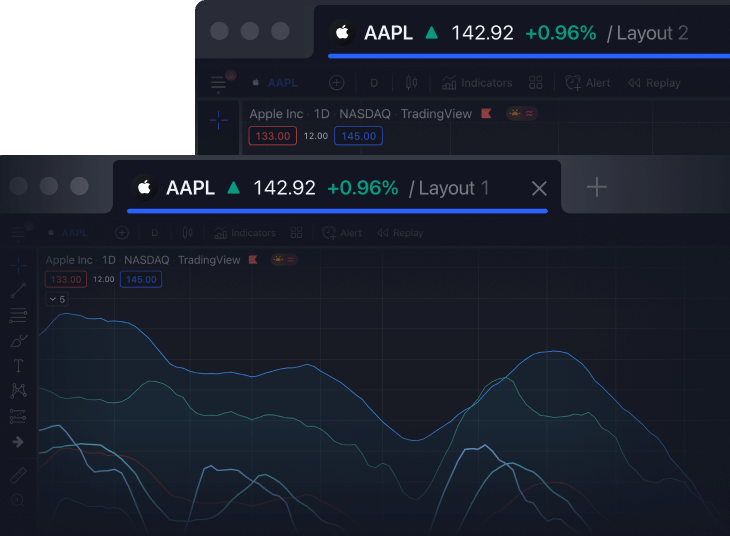The width and height of the screenshot is (730, 536).
Task: Open indicator templates grid in Layout 1
Action: tap(297, 232)
